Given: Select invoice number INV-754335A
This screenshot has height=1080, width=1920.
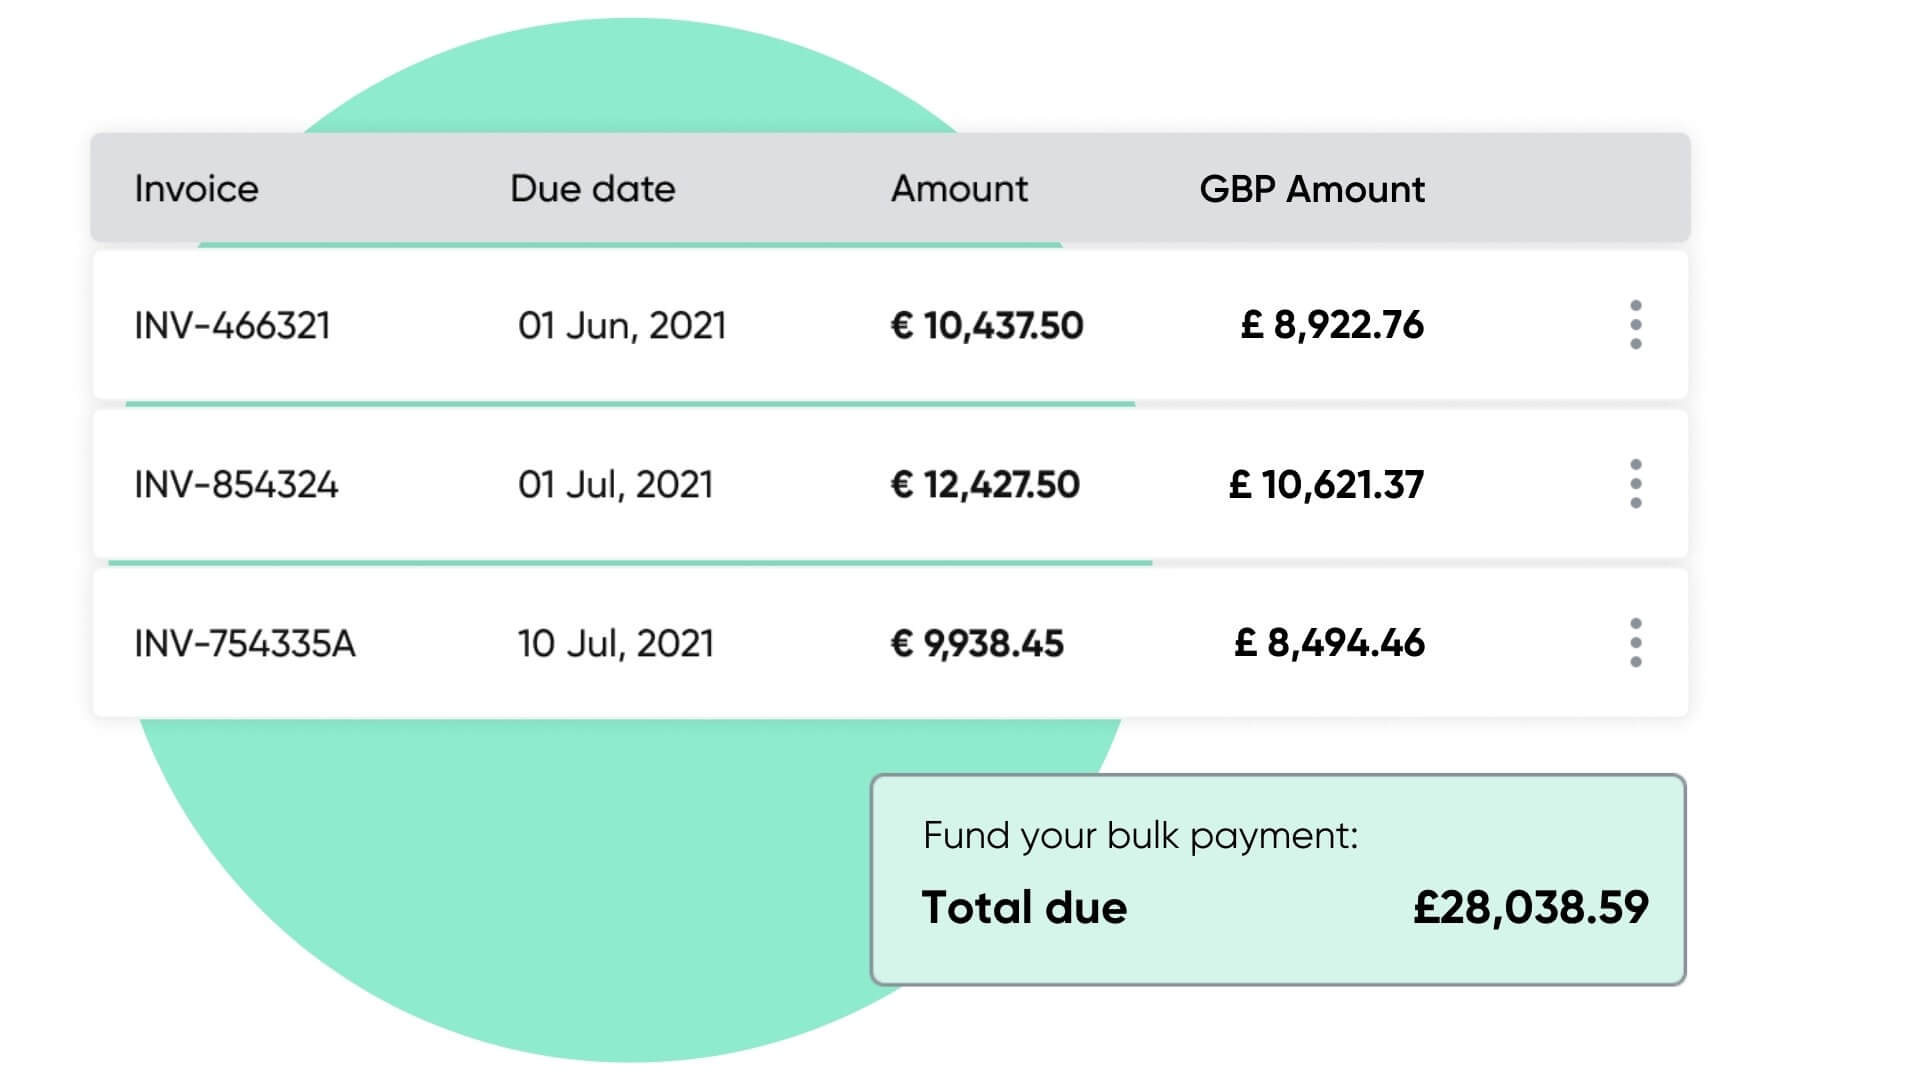Looking at the screenshot, I should [x=245, y=644].
